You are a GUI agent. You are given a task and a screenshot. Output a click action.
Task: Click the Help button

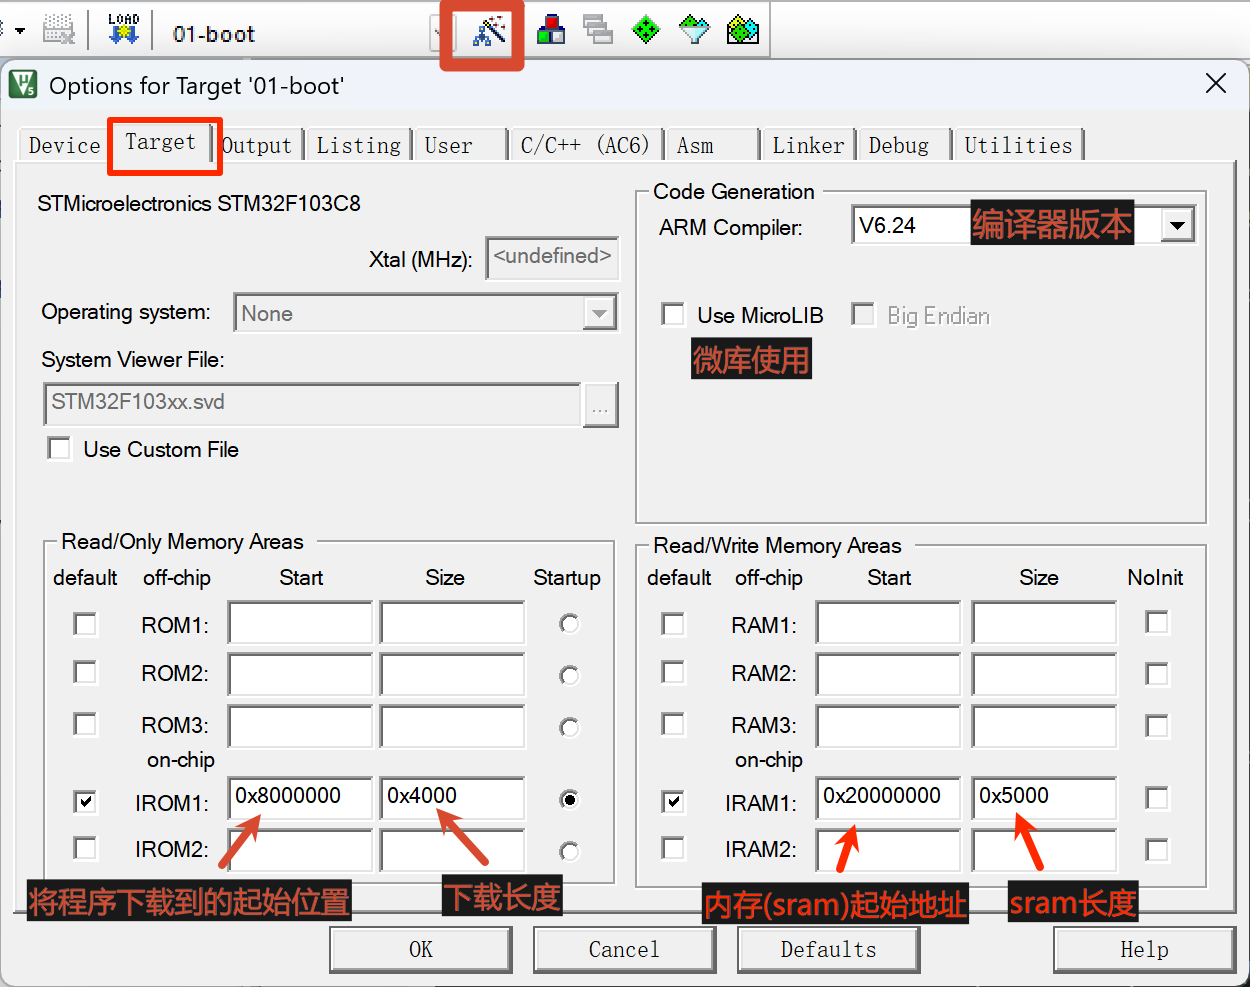coord(1144,950)
